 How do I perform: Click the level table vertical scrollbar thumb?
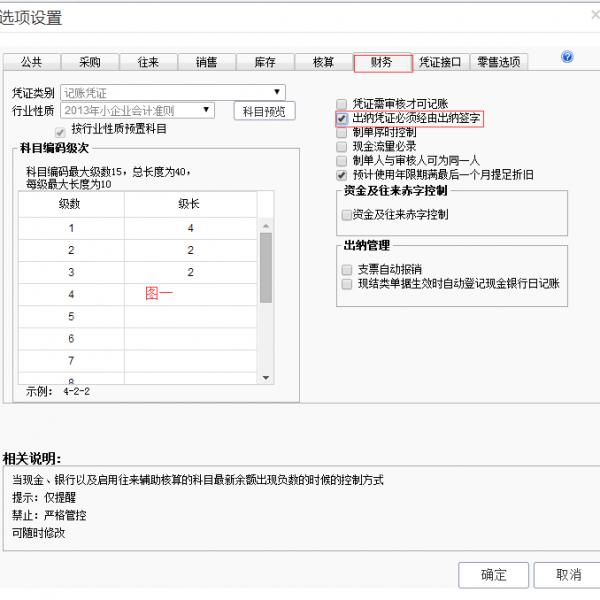[266, 267]
